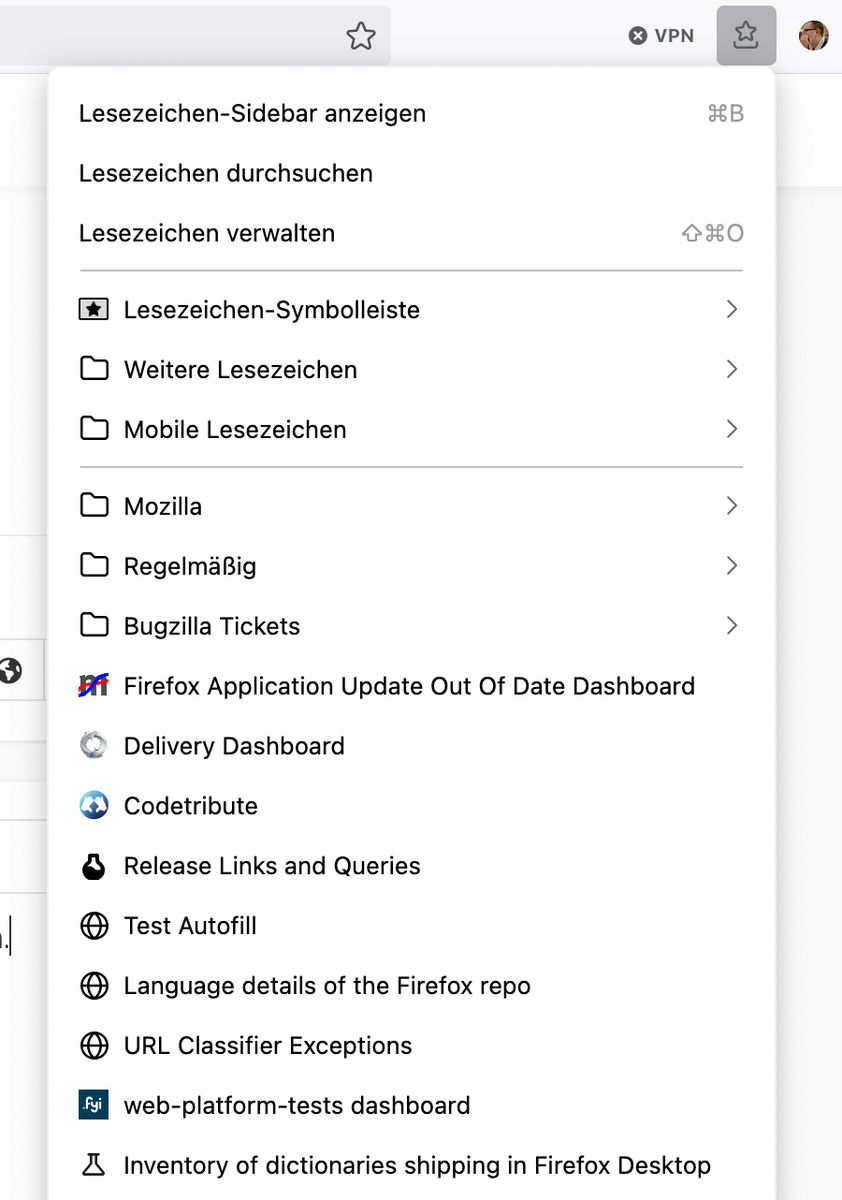Click the Delivery Dashboard bookmark icon
This screenshot has height=1200, width=842.
pos(94,746)
